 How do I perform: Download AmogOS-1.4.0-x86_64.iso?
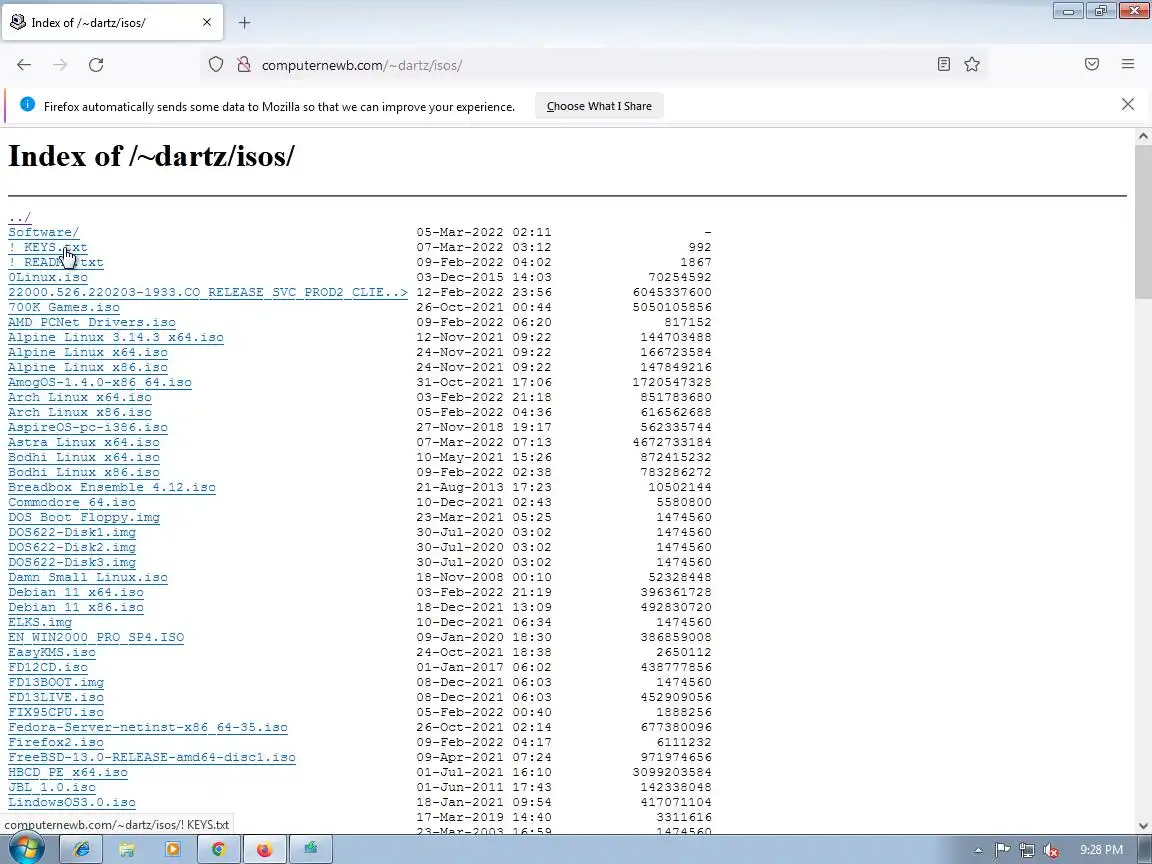[x=100, y=382]
